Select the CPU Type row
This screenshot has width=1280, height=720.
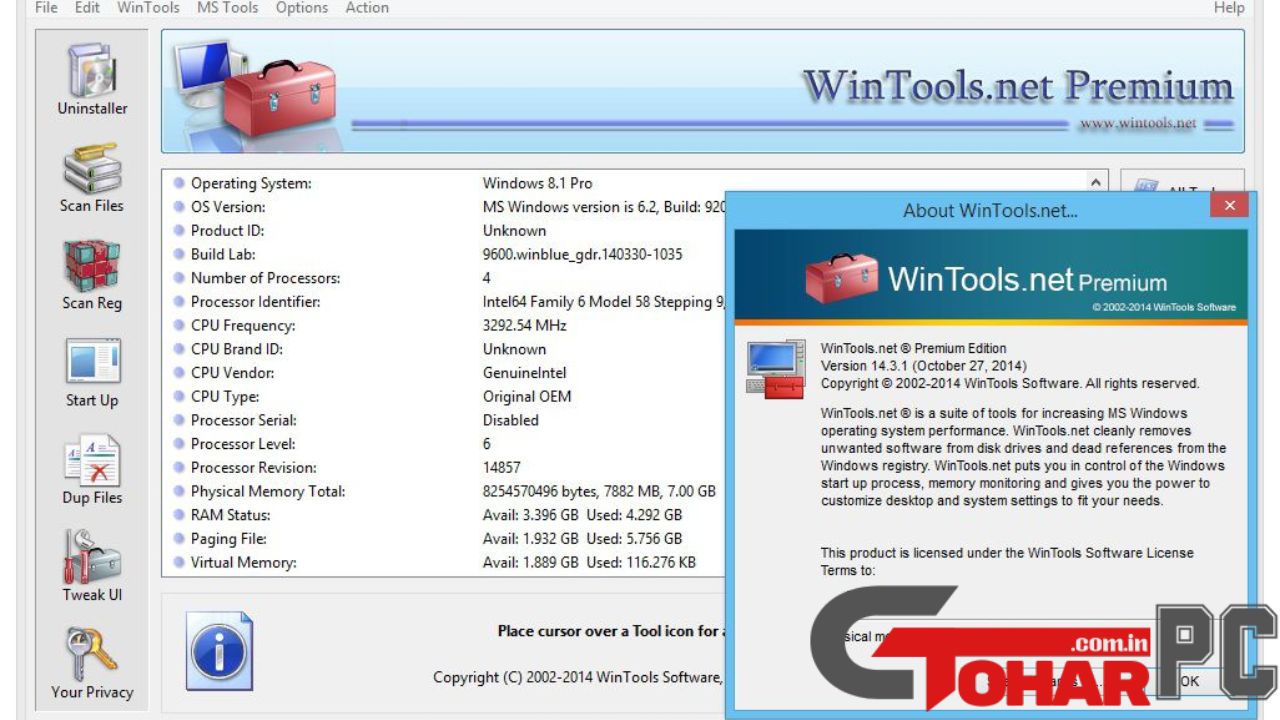[x=444, y=397]
